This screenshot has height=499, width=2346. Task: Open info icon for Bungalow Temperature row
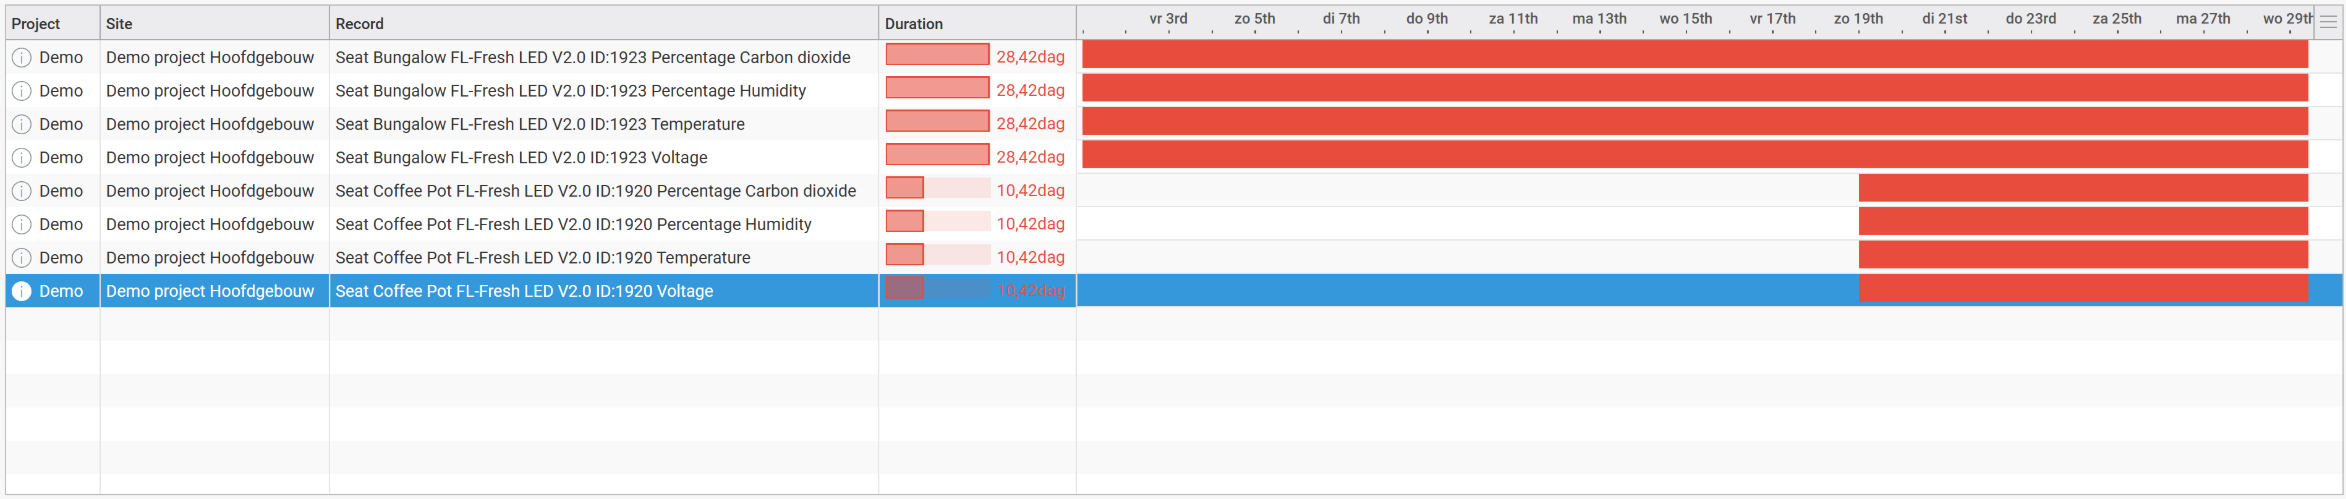pyautogui.click(x=21, y=125)
